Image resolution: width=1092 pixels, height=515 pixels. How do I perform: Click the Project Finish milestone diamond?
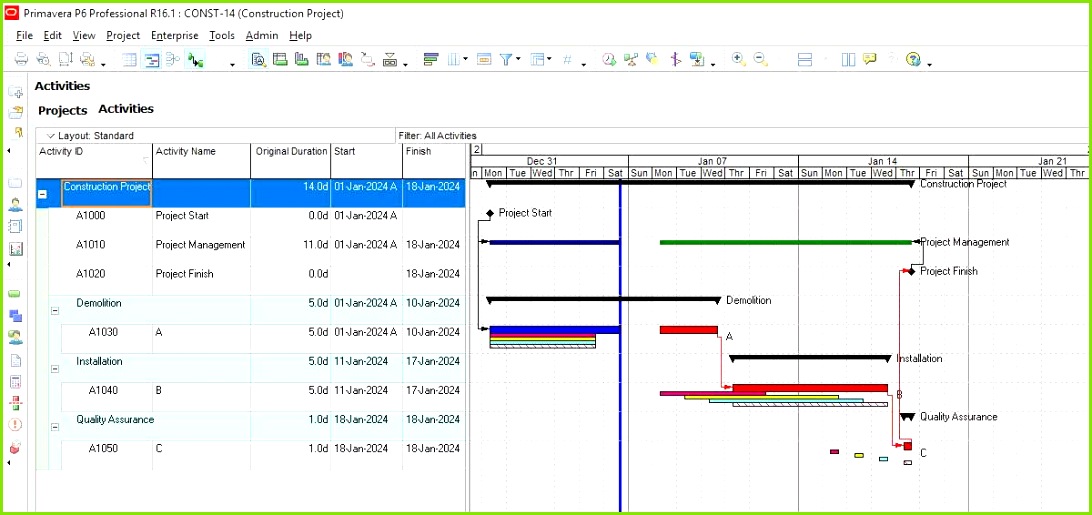click(x=910, y=271)
